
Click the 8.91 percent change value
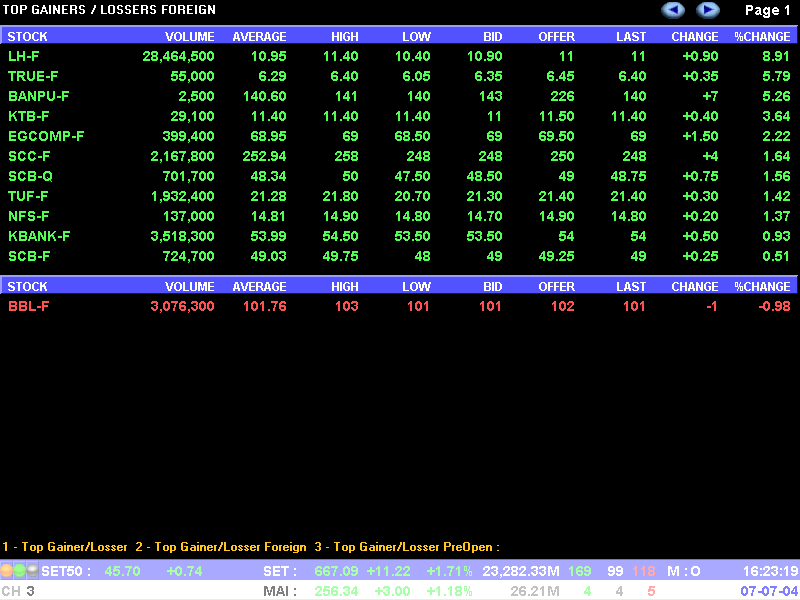[x=776, y=56]
